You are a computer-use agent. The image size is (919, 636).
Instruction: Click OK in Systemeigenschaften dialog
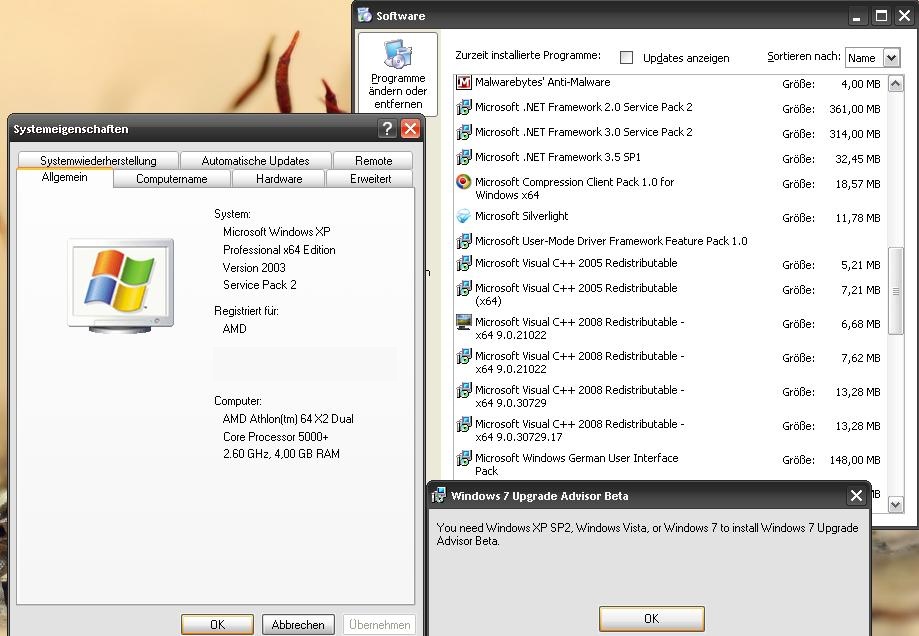[x=217, y=624]
